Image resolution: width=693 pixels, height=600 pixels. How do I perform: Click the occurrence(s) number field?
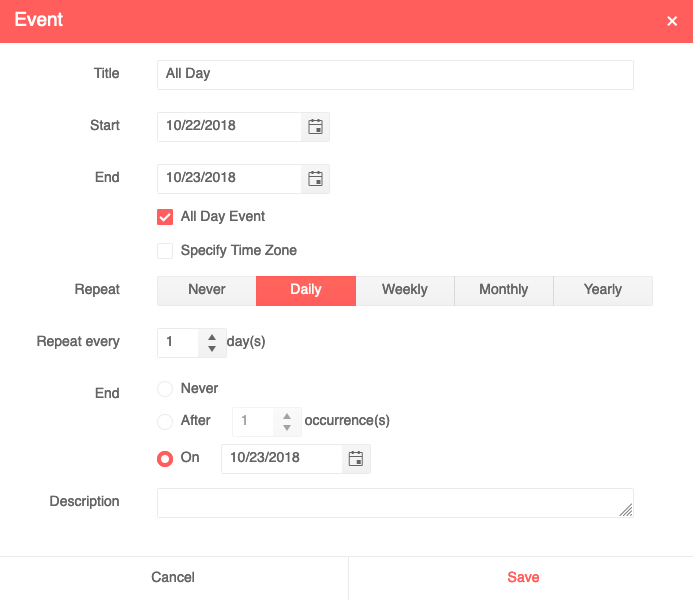pyautogui.click(x=253, y=422)
